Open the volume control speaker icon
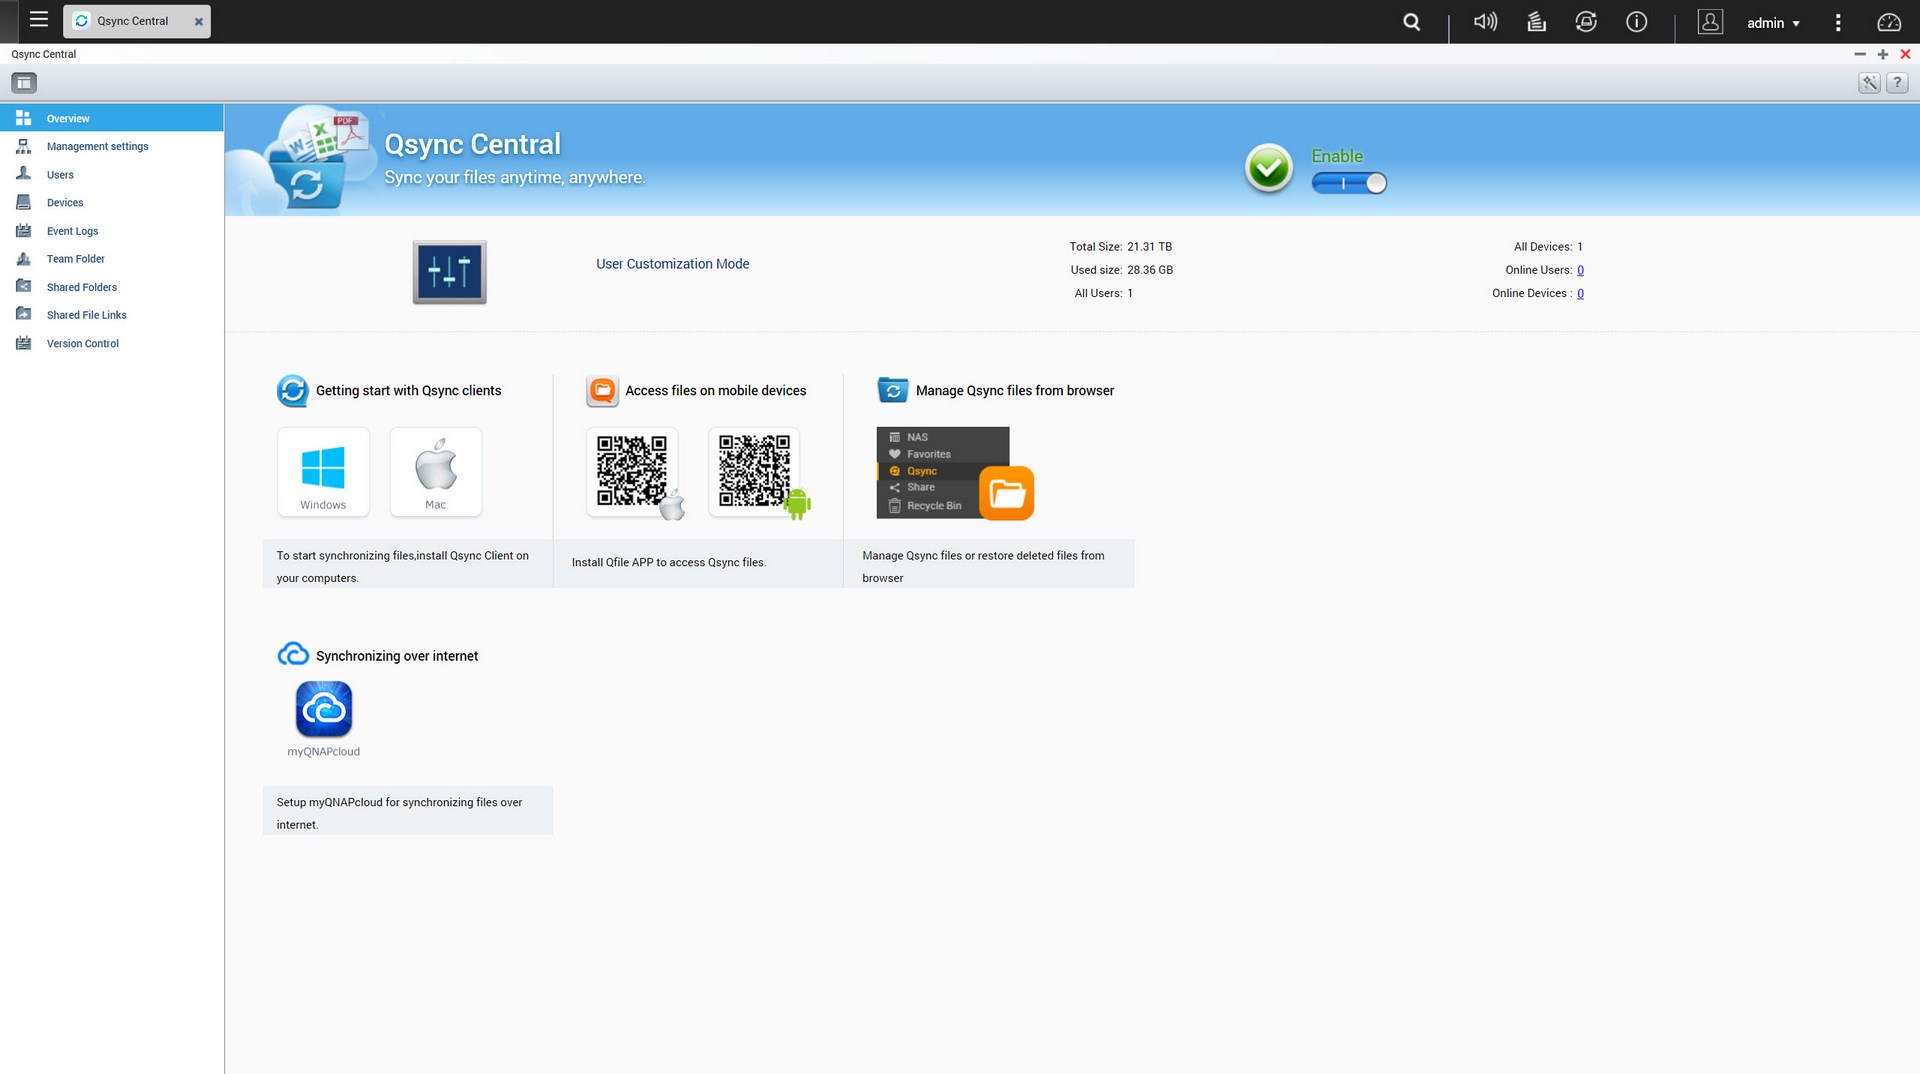 click(1485, 22)
